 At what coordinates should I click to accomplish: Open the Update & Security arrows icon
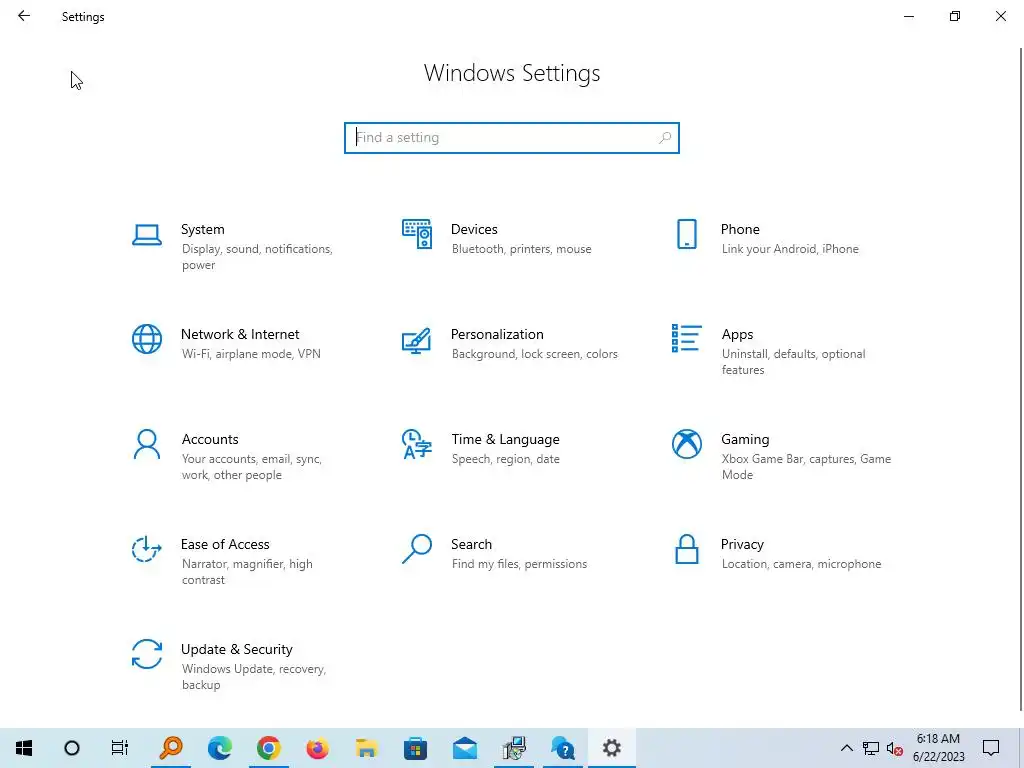147,654
